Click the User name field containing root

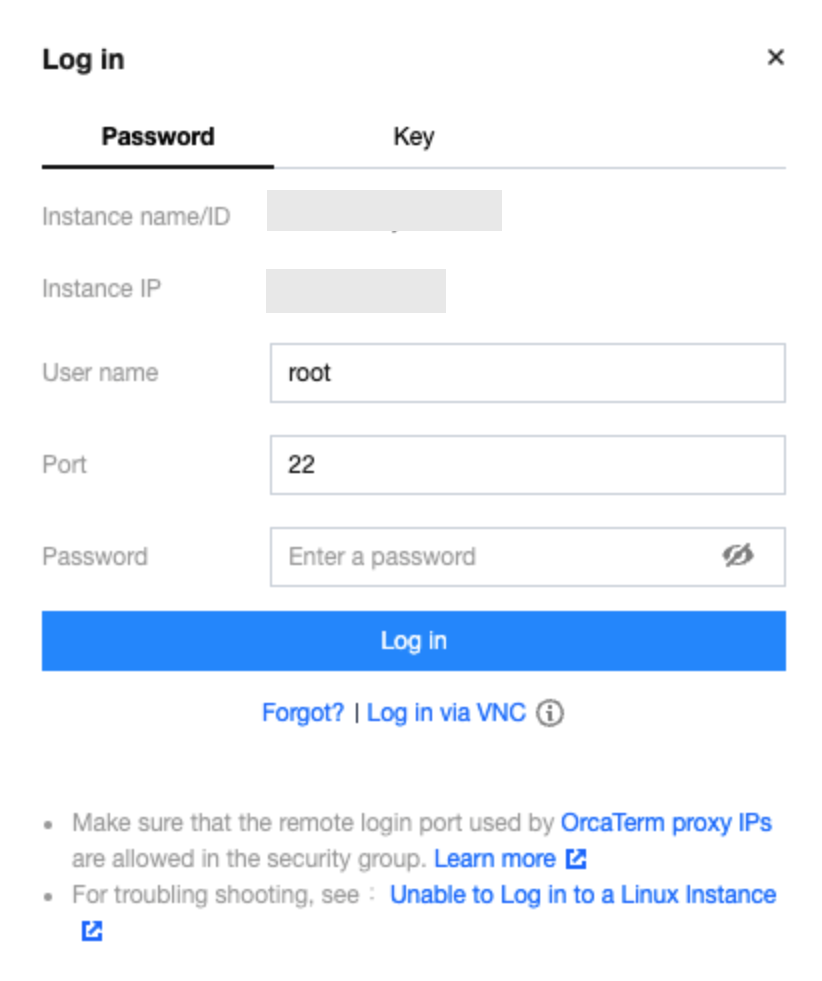[527, 373]
